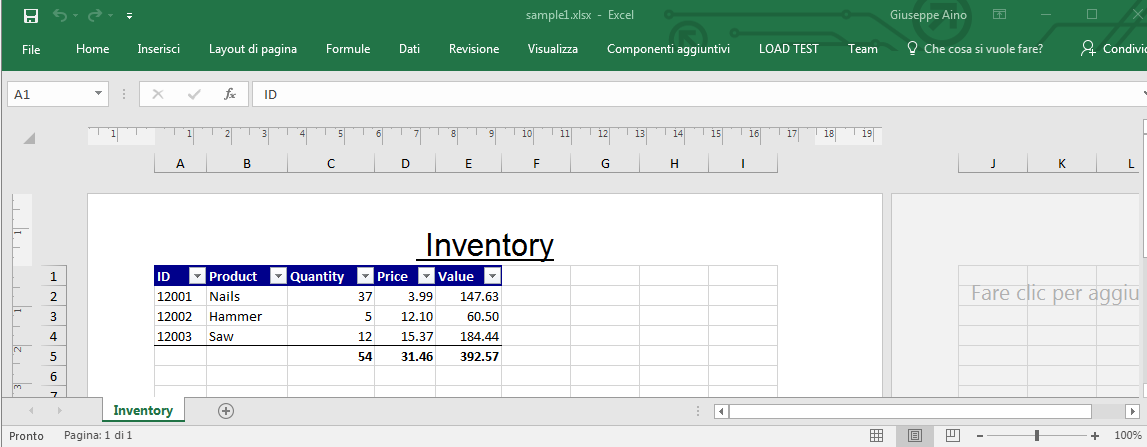Open the Quantity column filter dropdown
The height and width of the screenshot is (447, 1147).
coord(365,276)
